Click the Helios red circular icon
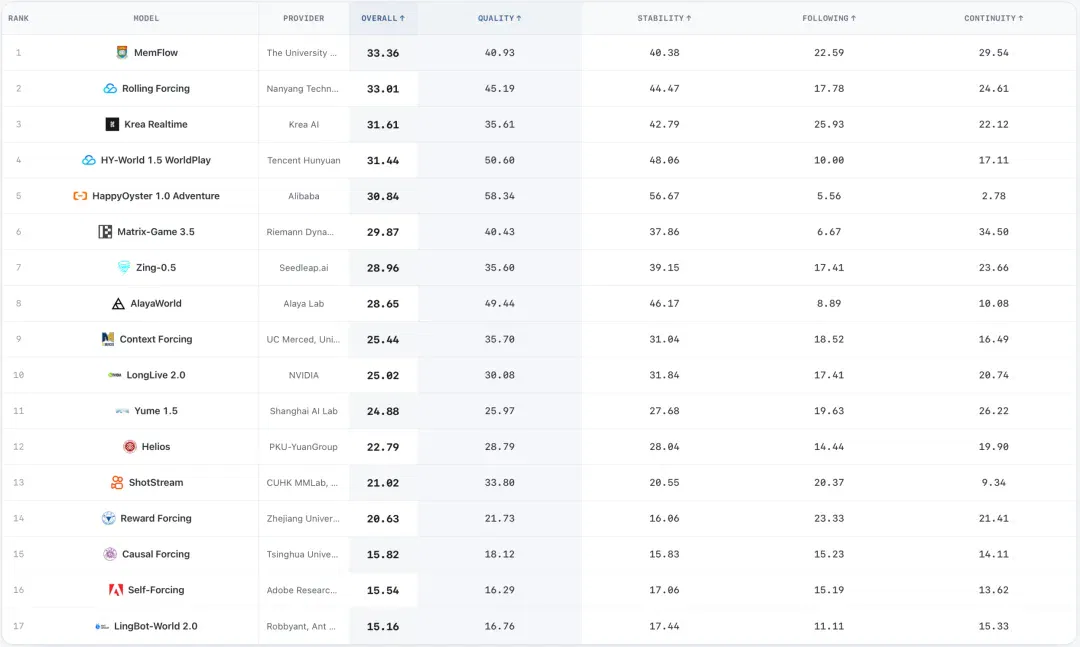Screen dimensions: 1080x647 point(129,446)
